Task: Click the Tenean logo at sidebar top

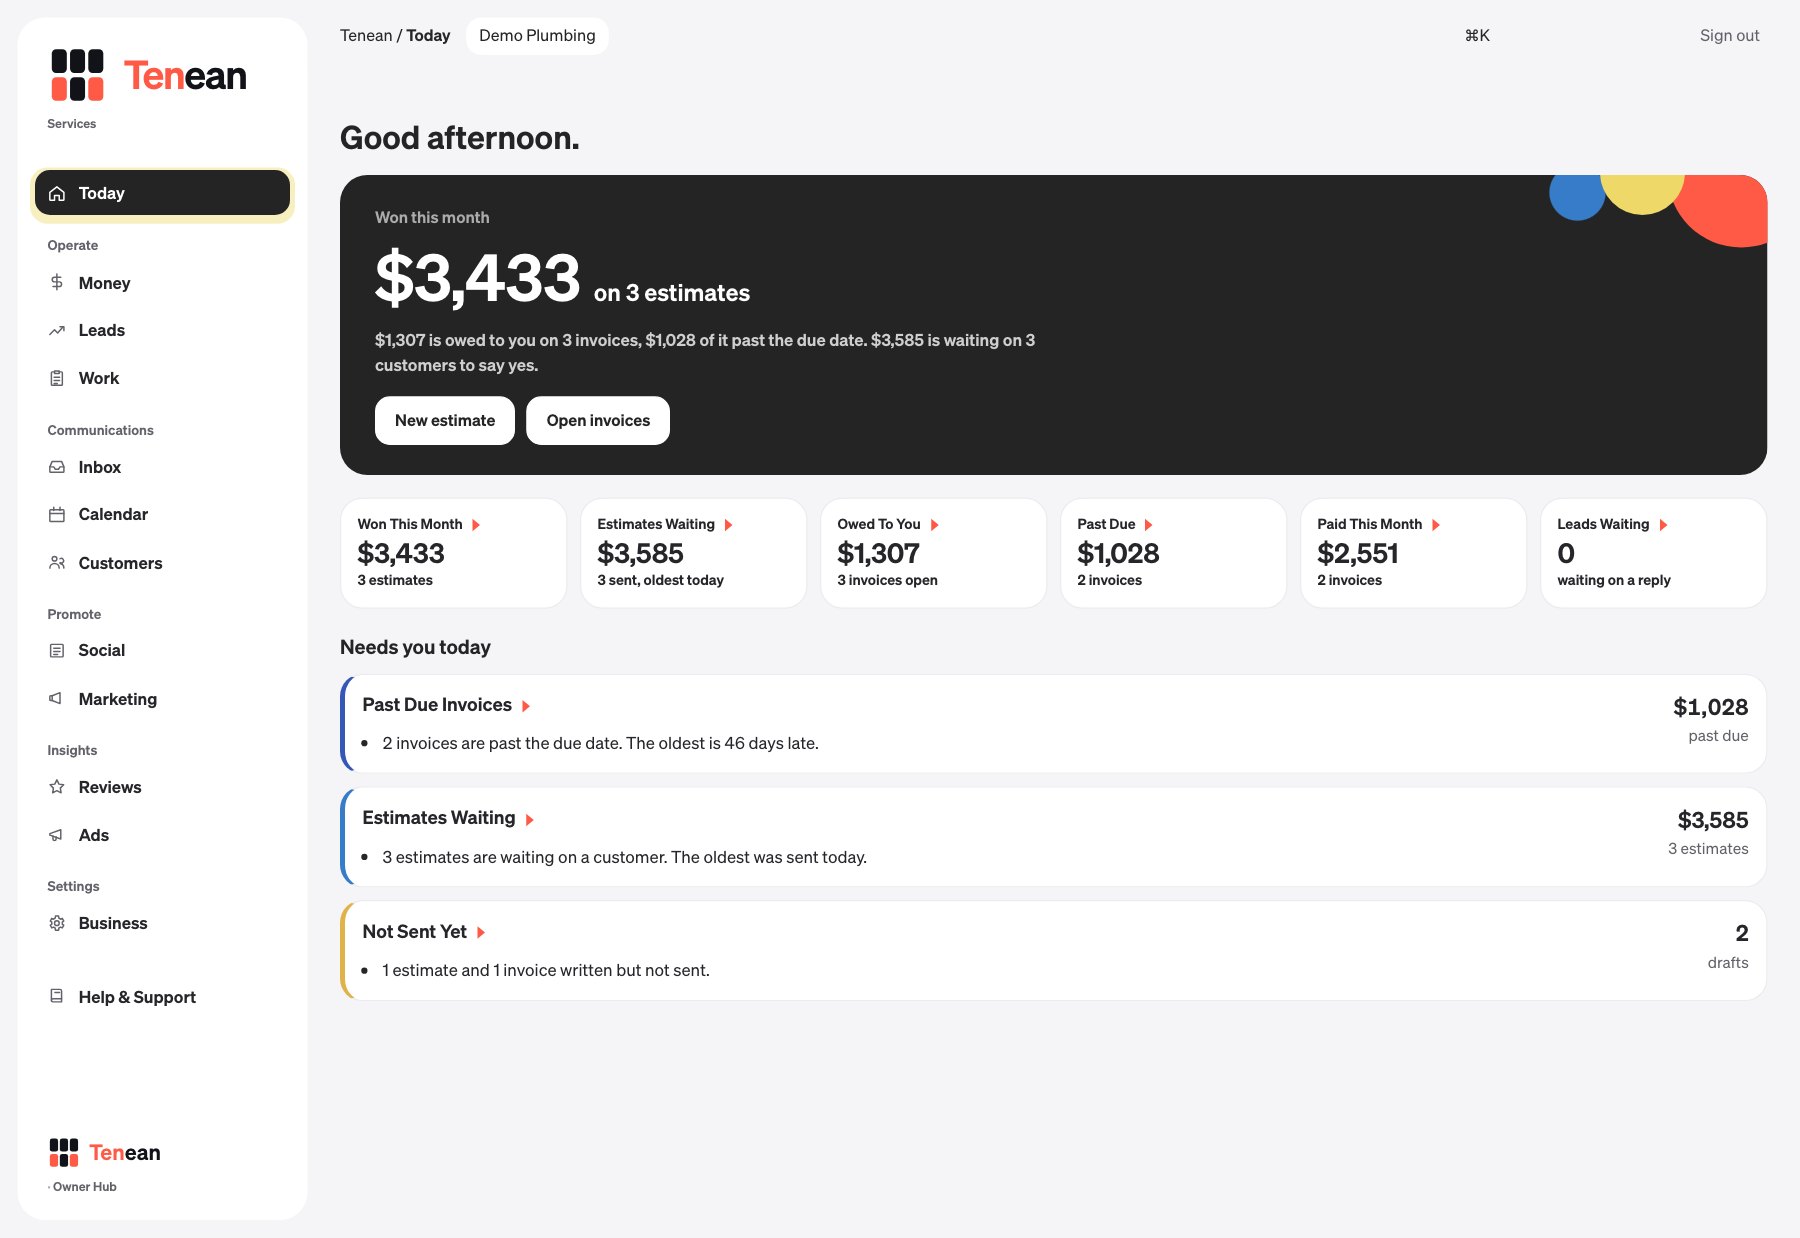Action: click(x=149, y=75)
